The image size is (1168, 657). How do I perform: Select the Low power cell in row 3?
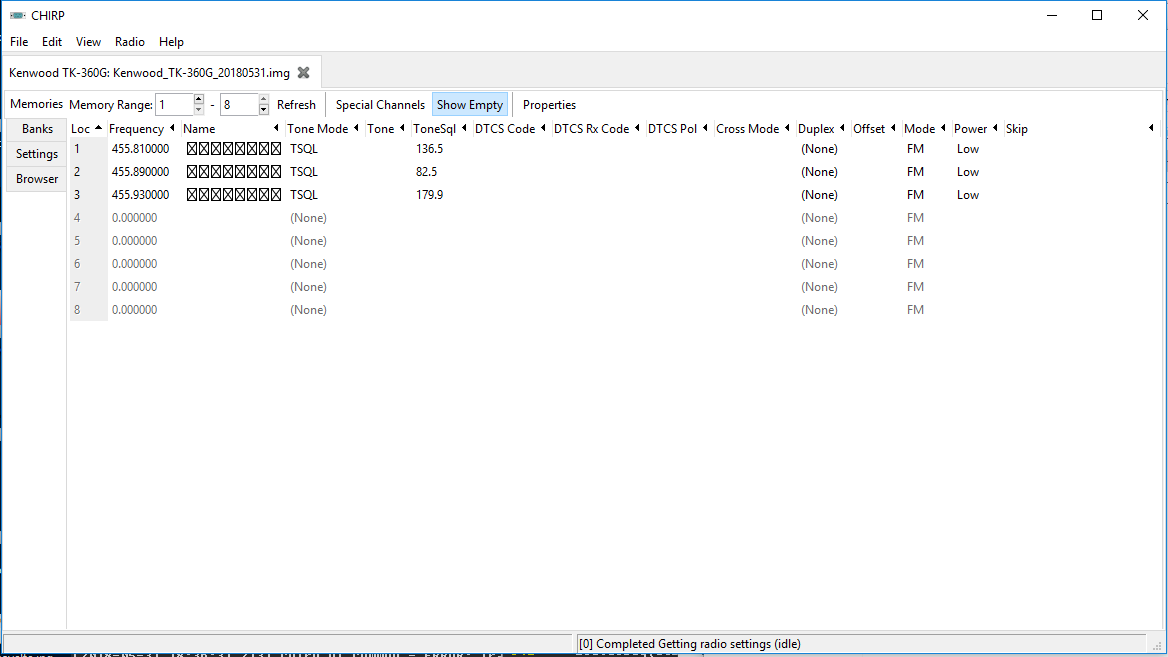click(x=968, y=195)
